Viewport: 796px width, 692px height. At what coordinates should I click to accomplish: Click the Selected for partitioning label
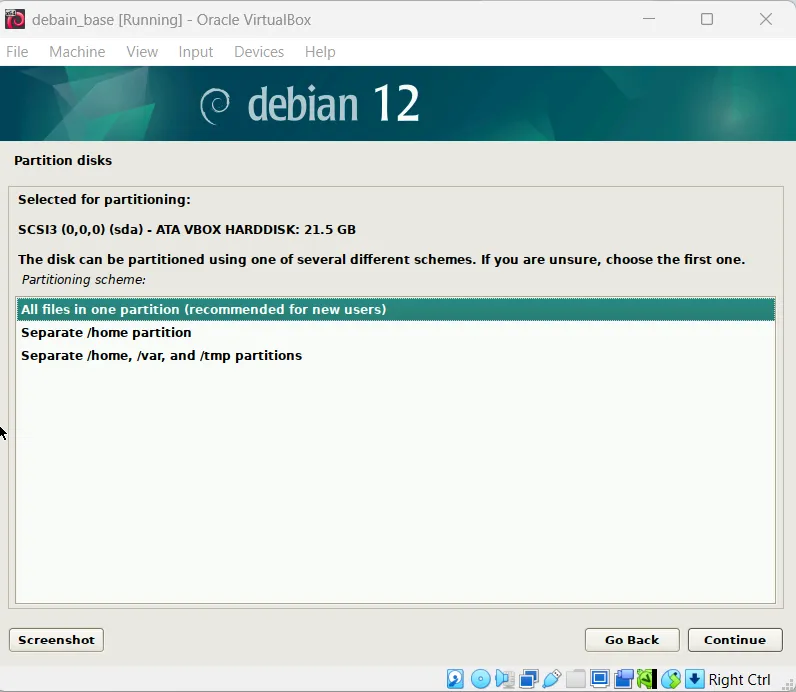pos(105,200)
